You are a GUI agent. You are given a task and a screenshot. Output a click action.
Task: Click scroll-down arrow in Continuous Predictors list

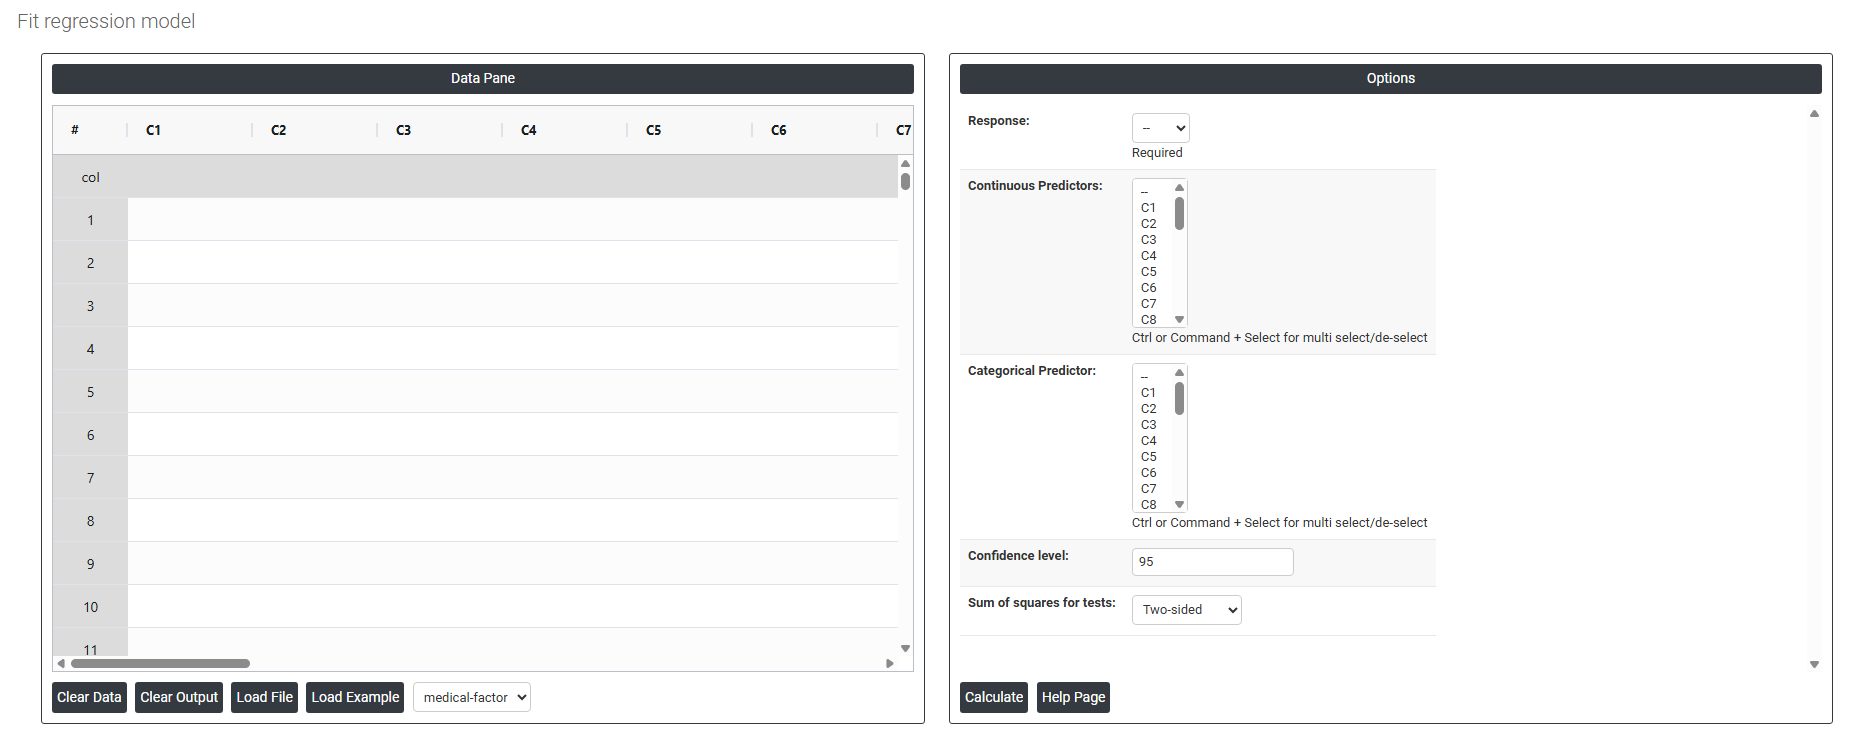click(1180, 320)
